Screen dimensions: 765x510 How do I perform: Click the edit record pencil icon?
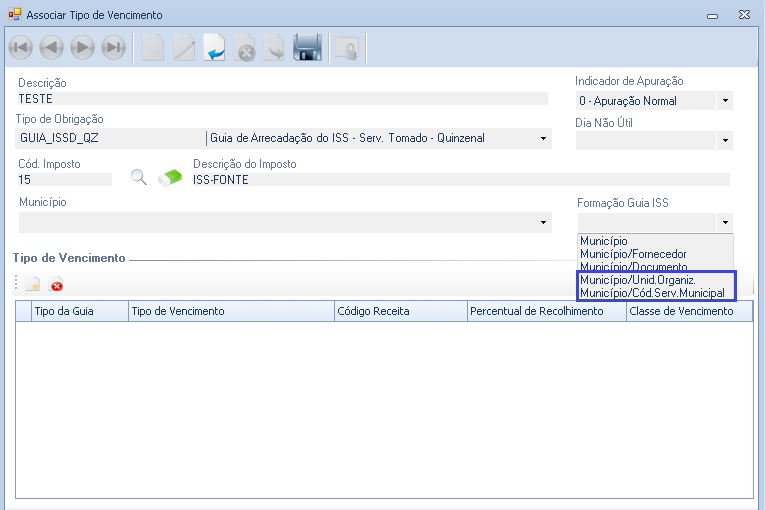pyautogui.click(x=184, y=47)
